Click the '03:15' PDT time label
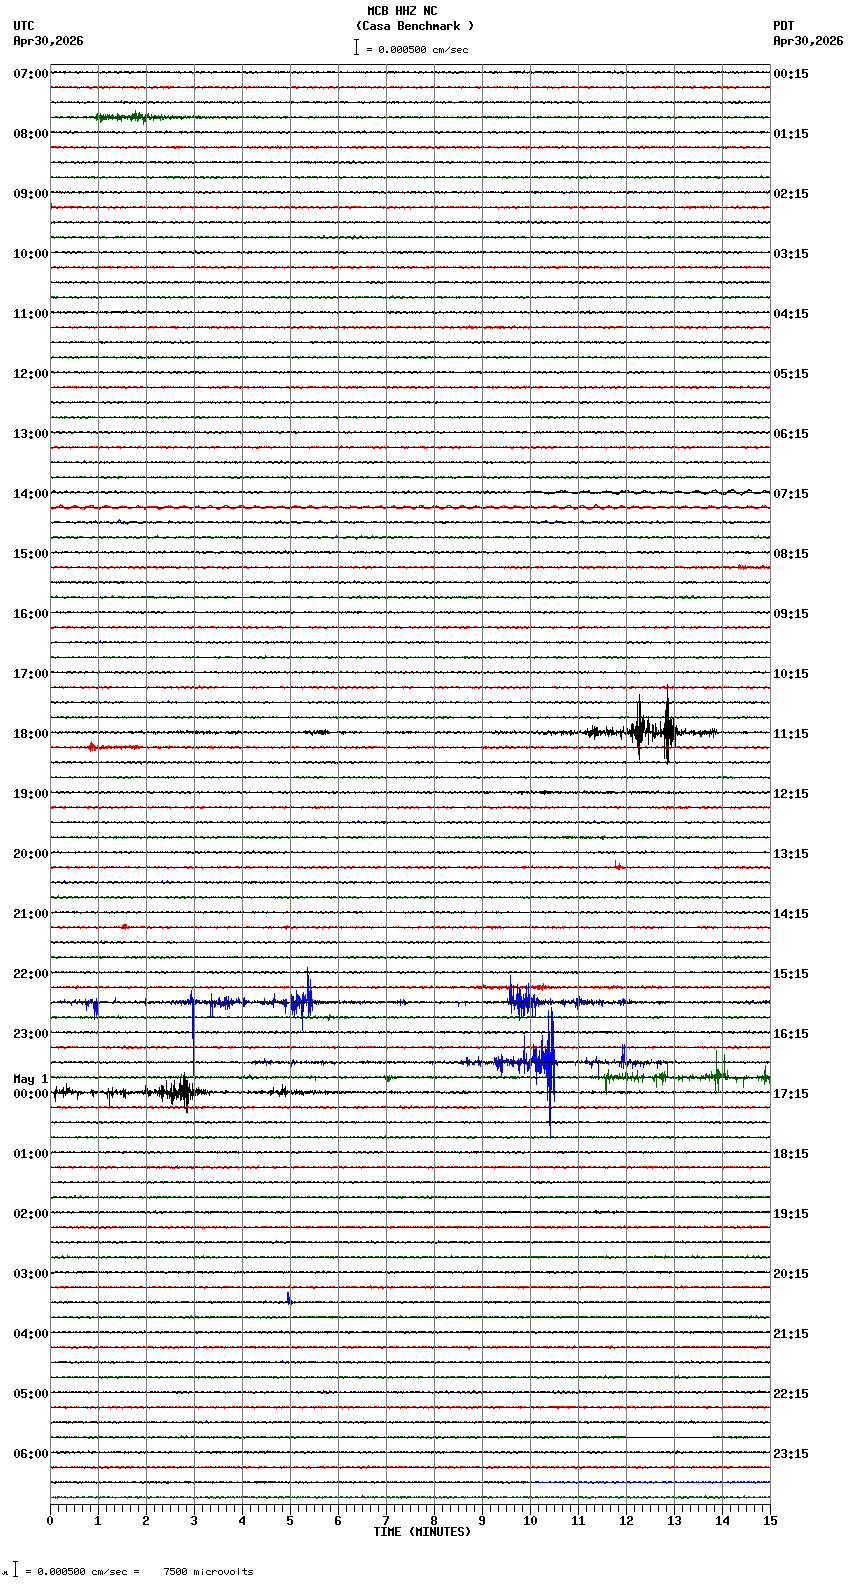 (x=791, y=254)
